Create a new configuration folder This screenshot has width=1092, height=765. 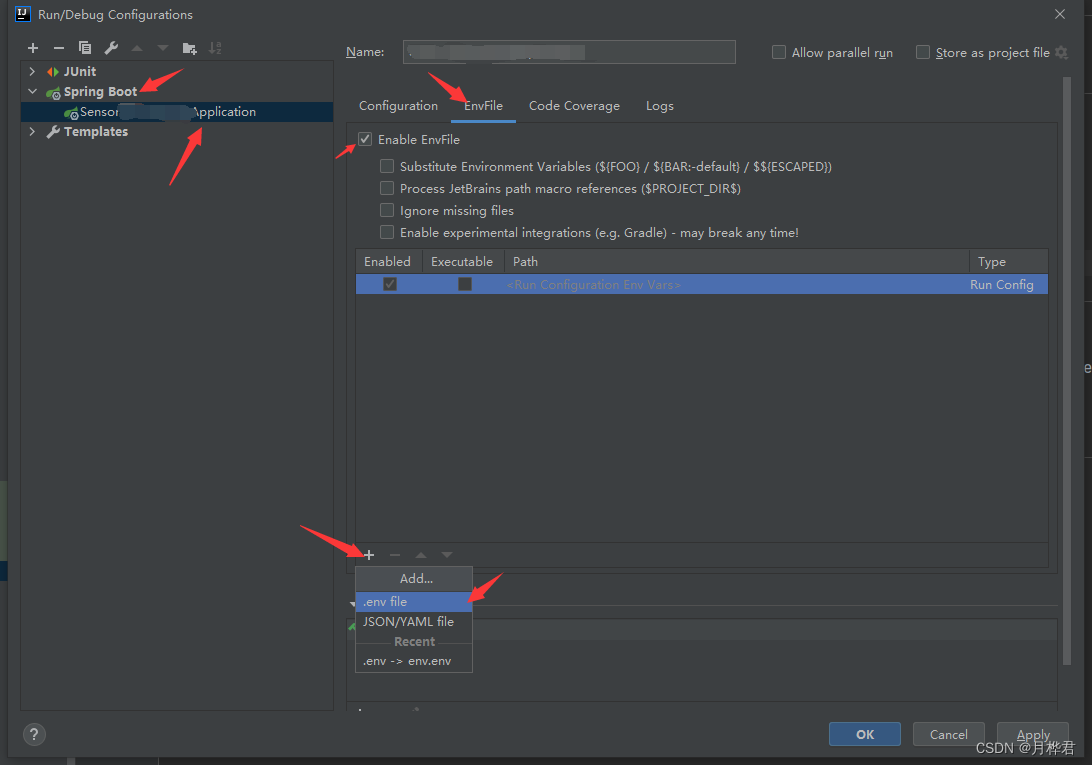[x=189, y=48]
